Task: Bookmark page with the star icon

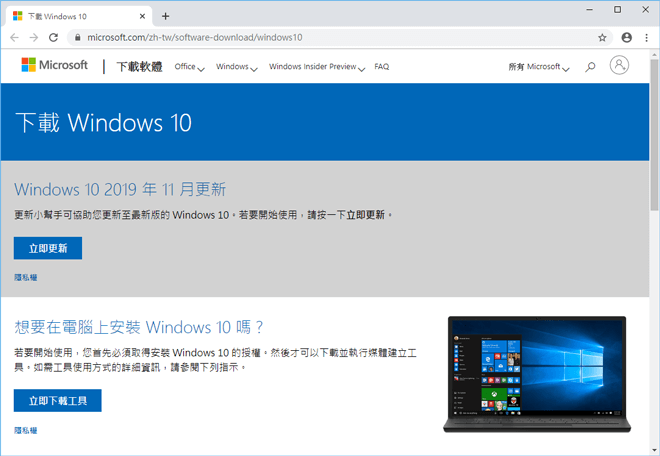Action: (602, 37)
